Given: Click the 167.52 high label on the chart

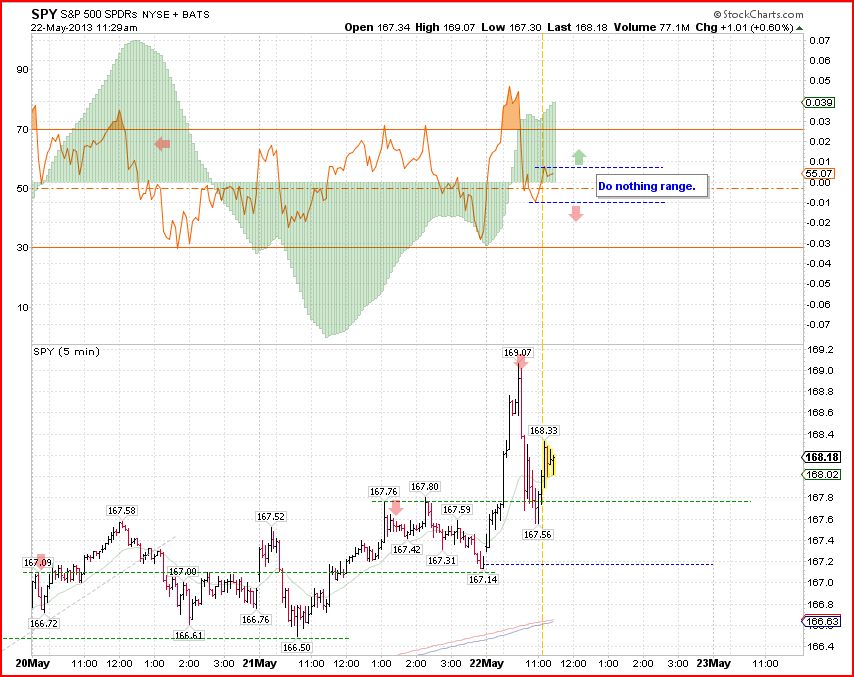Looking at the screenshot, I should coord(271,516).
